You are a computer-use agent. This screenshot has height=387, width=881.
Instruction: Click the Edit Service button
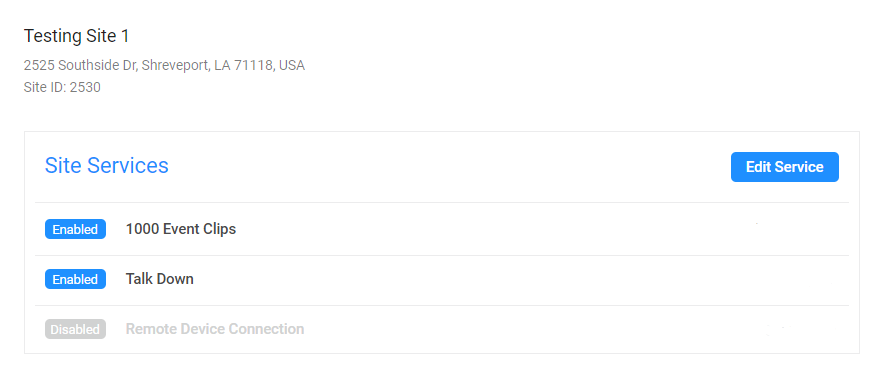(784, 167)
